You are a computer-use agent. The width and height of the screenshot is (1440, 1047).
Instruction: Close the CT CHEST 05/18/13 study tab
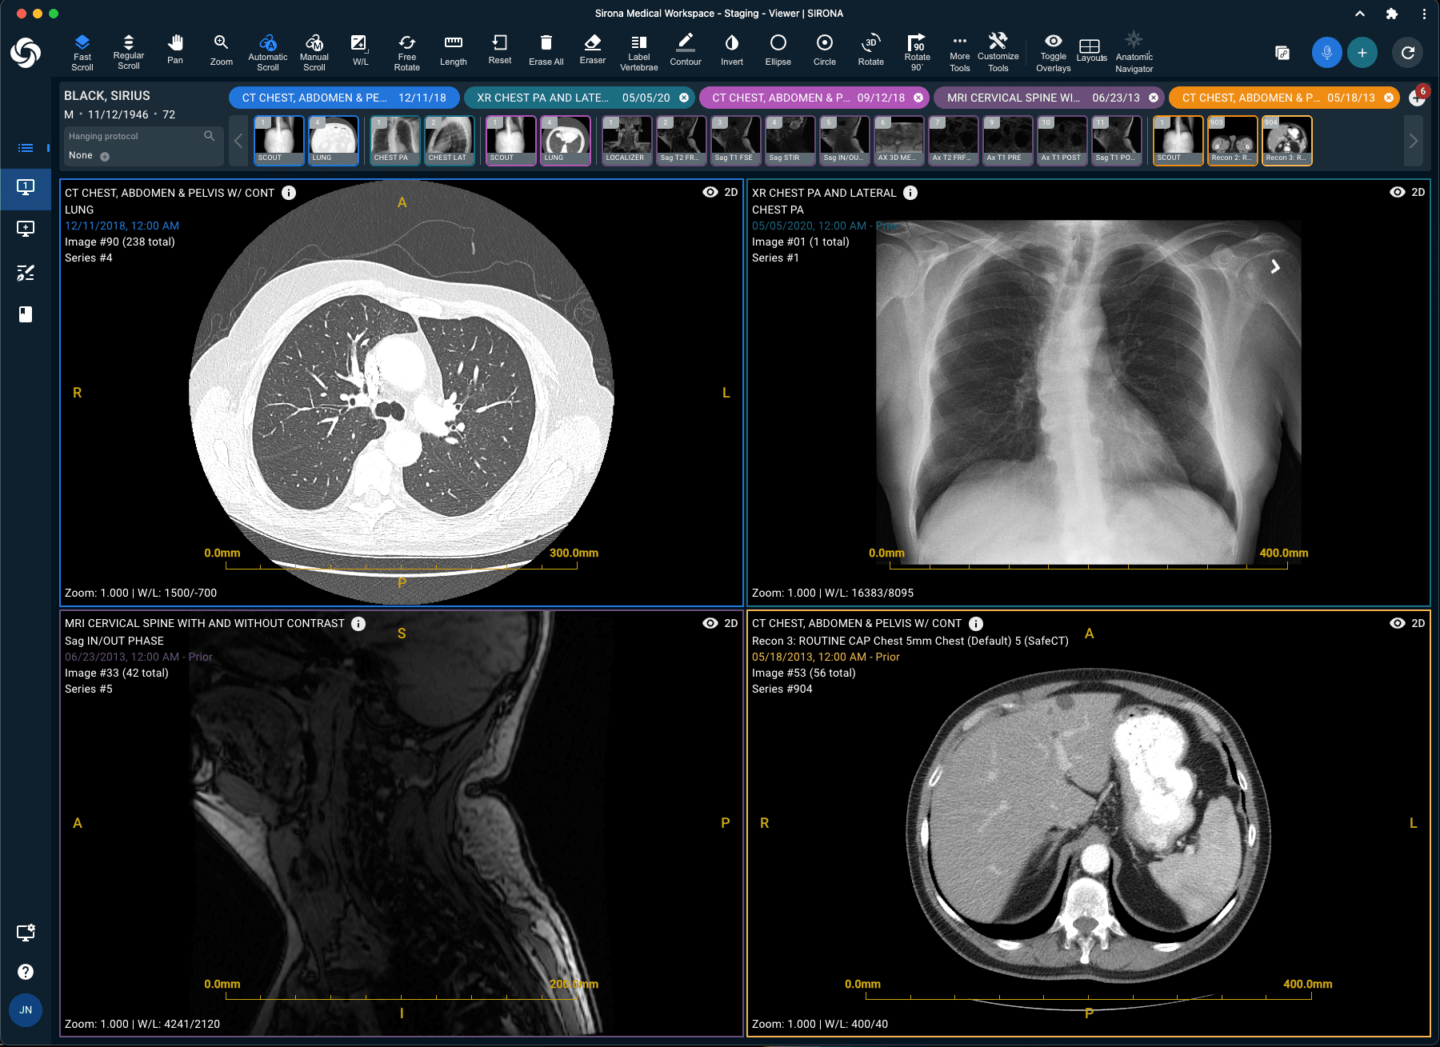click(1389, 97)
